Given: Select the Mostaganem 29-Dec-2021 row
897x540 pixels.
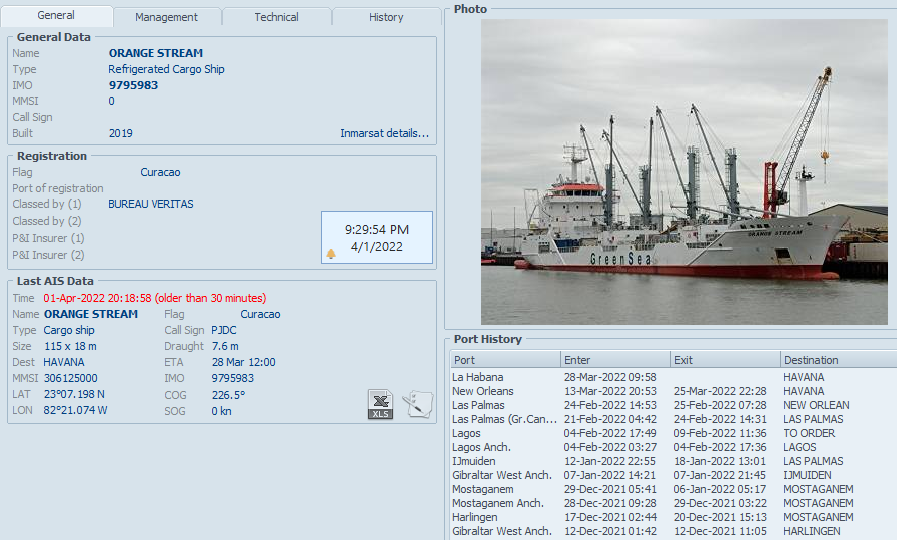Looking at the screenshot, I should tap(673, 489).
